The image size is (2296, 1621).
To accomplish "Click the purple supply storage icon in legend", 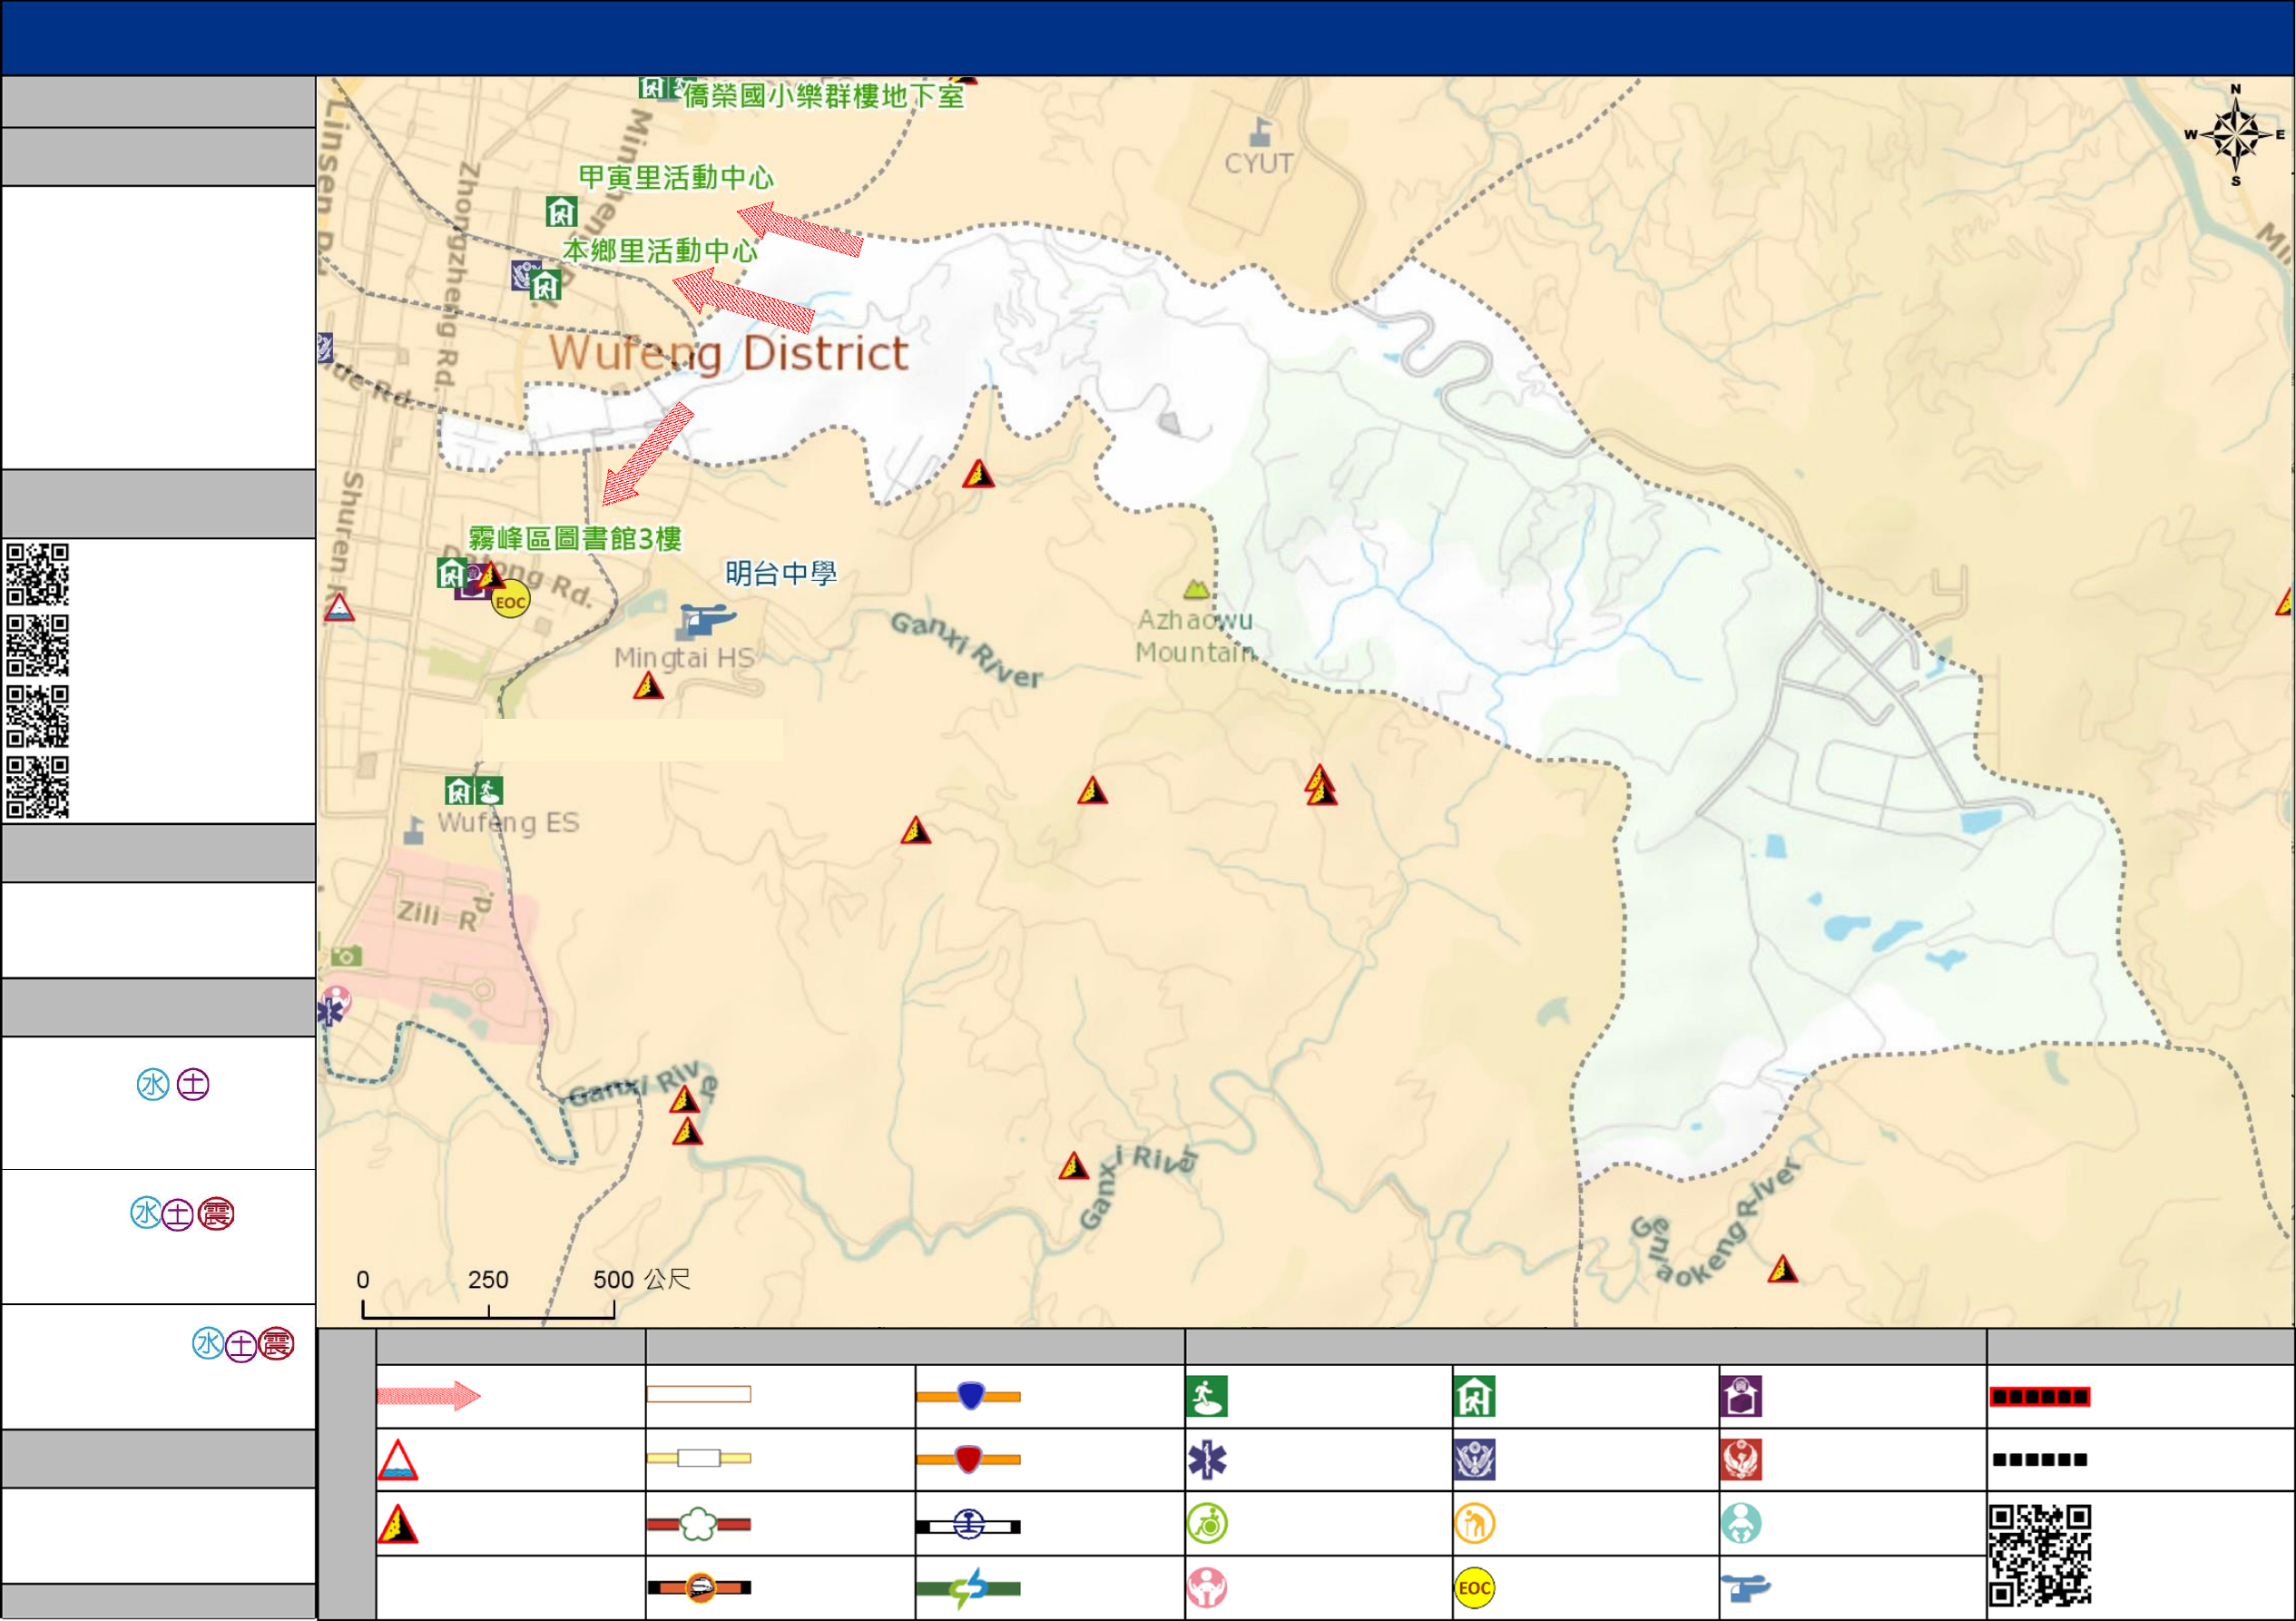I will click(1741, 1396).
